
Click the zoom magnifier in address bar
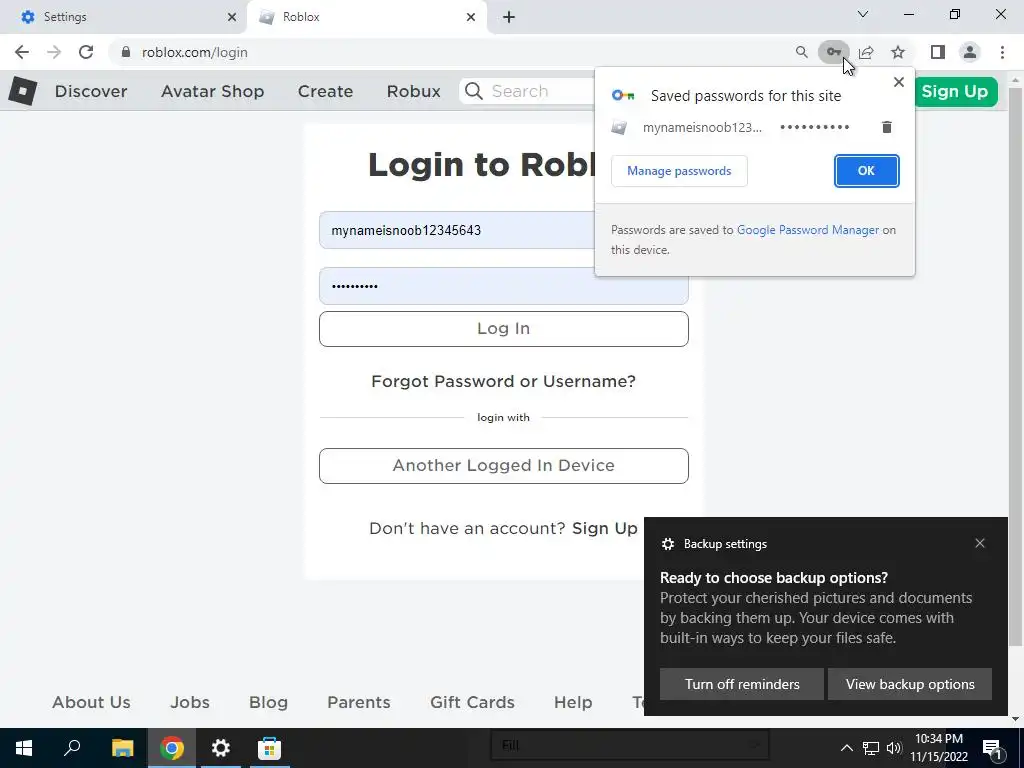point(801,52)
